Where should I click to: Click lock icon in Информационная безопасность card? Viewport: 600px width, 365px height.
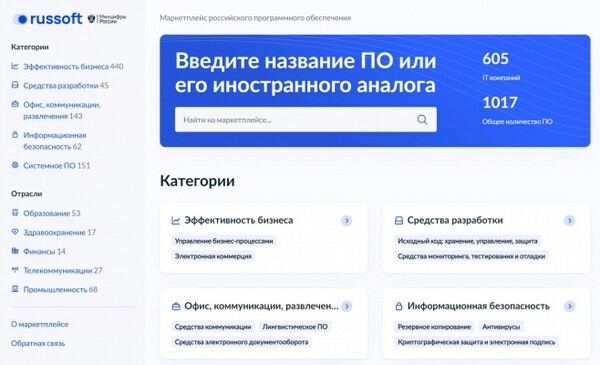399,306
